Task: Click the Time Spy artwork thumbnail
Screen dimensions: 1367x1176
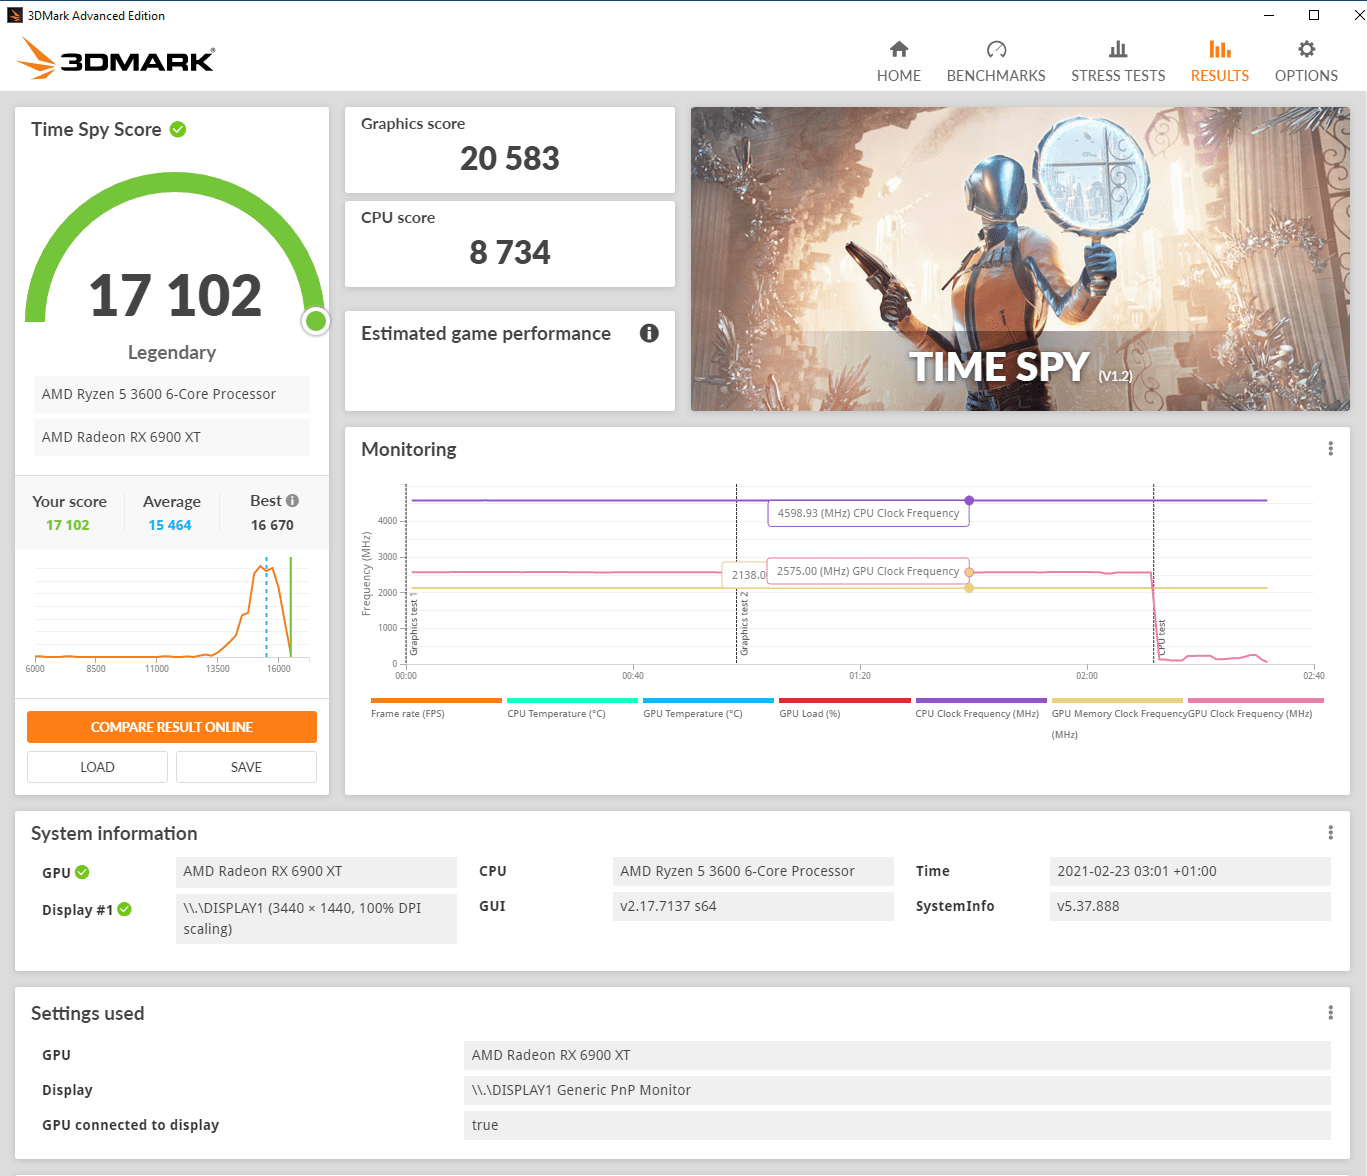Action: [x=1020, y=259]
